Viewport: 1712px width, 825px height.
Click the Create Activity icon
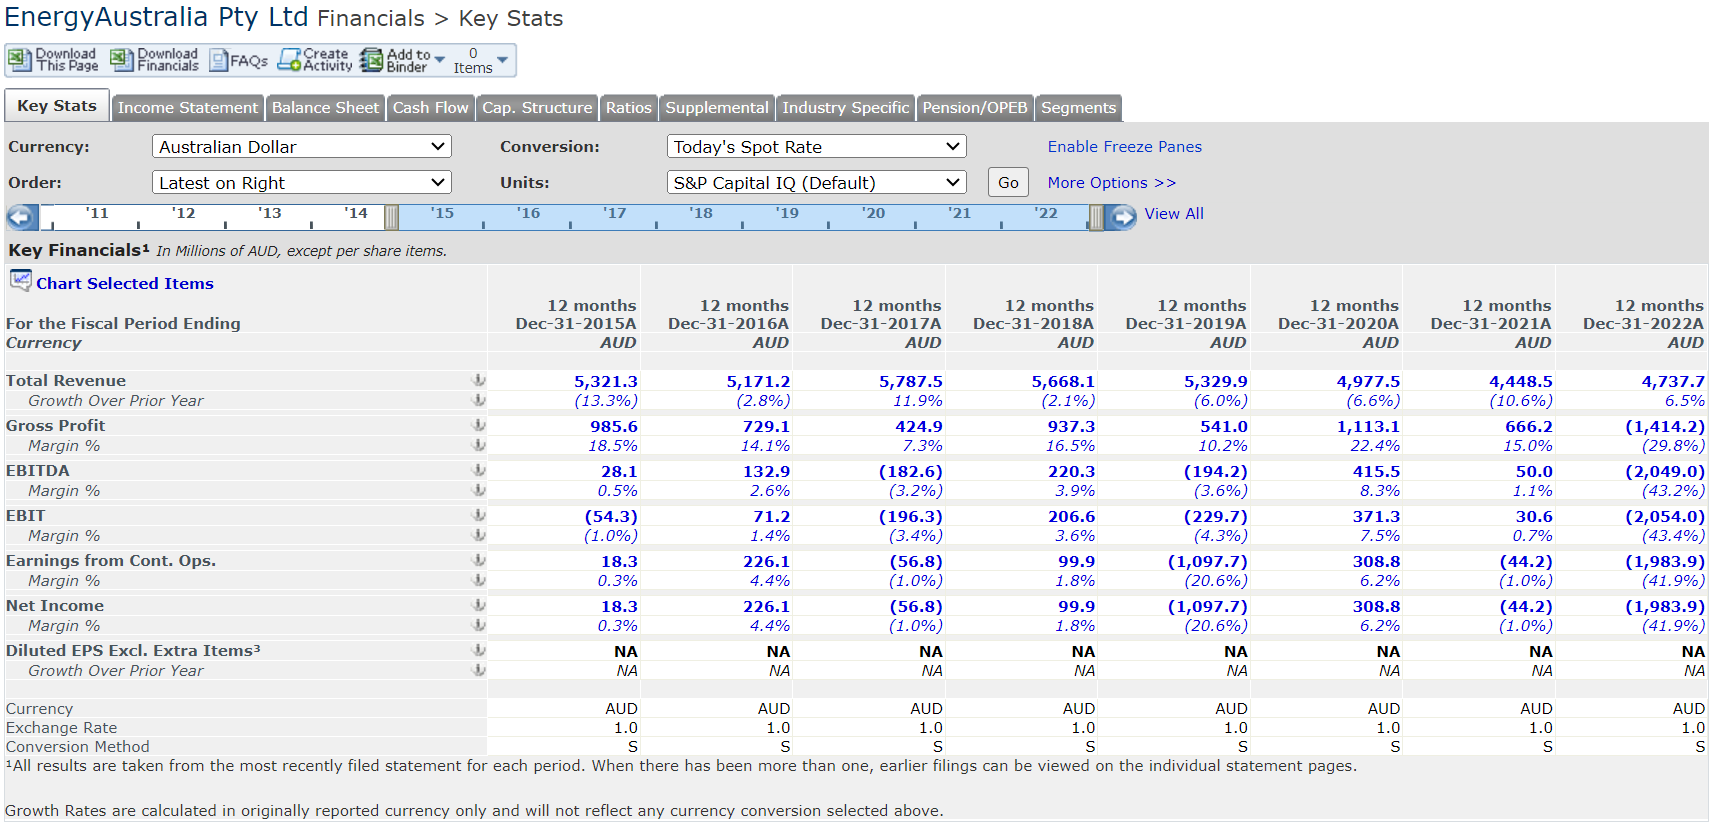point(289,61)
